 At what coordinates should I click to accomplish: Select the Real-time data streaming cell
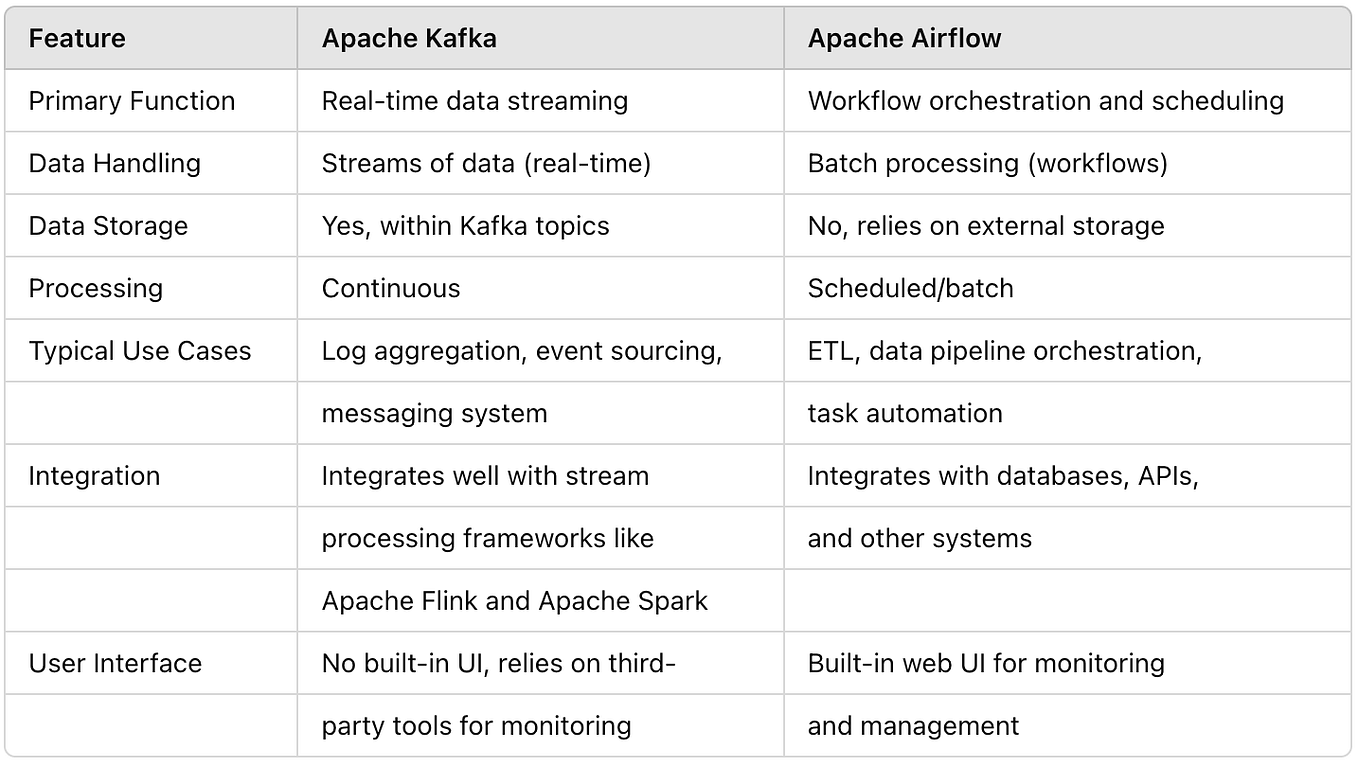[474, 101]
